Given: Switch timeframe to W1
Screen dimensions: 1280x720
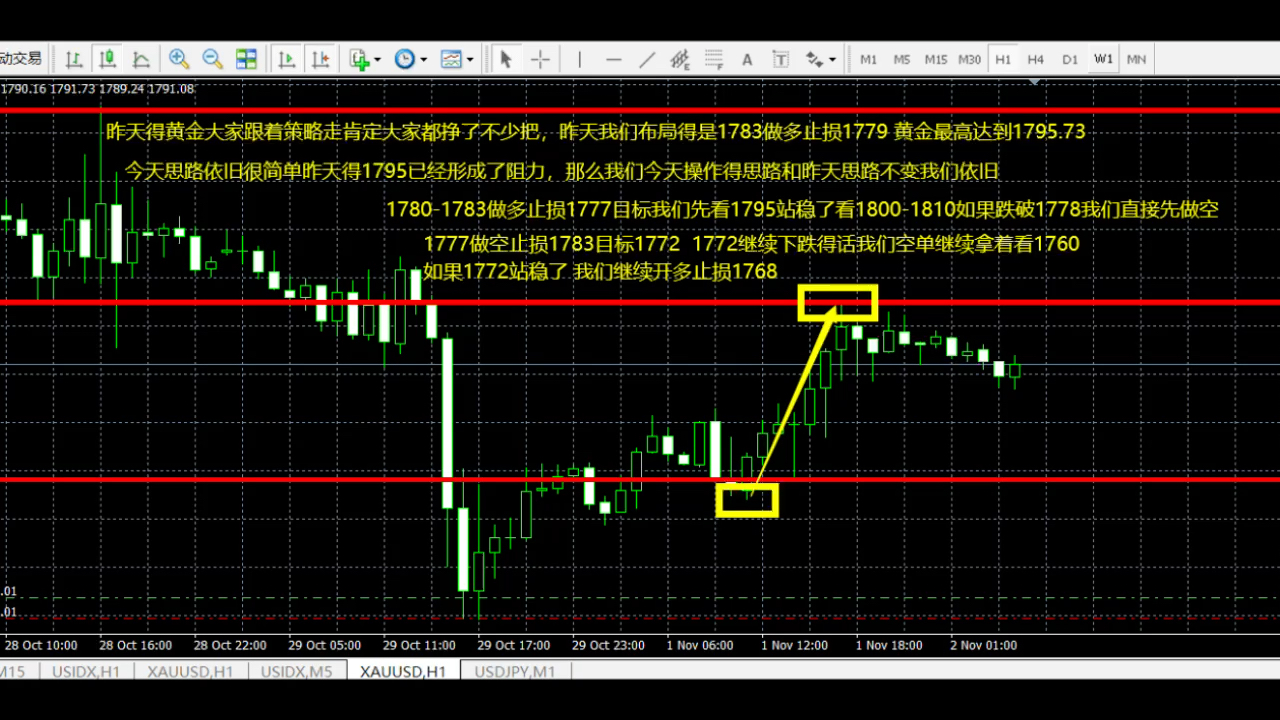Looking at the screenshot, I should (x=1103, y=59).
